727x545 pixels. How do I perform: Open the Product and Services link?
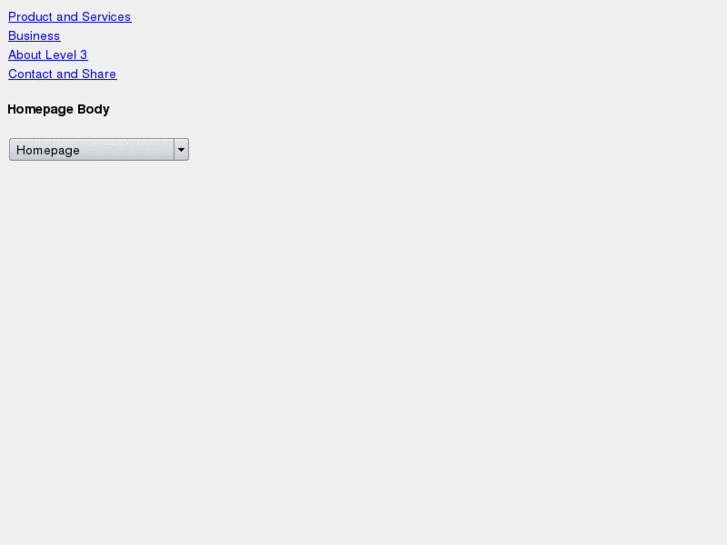(70, 17)
